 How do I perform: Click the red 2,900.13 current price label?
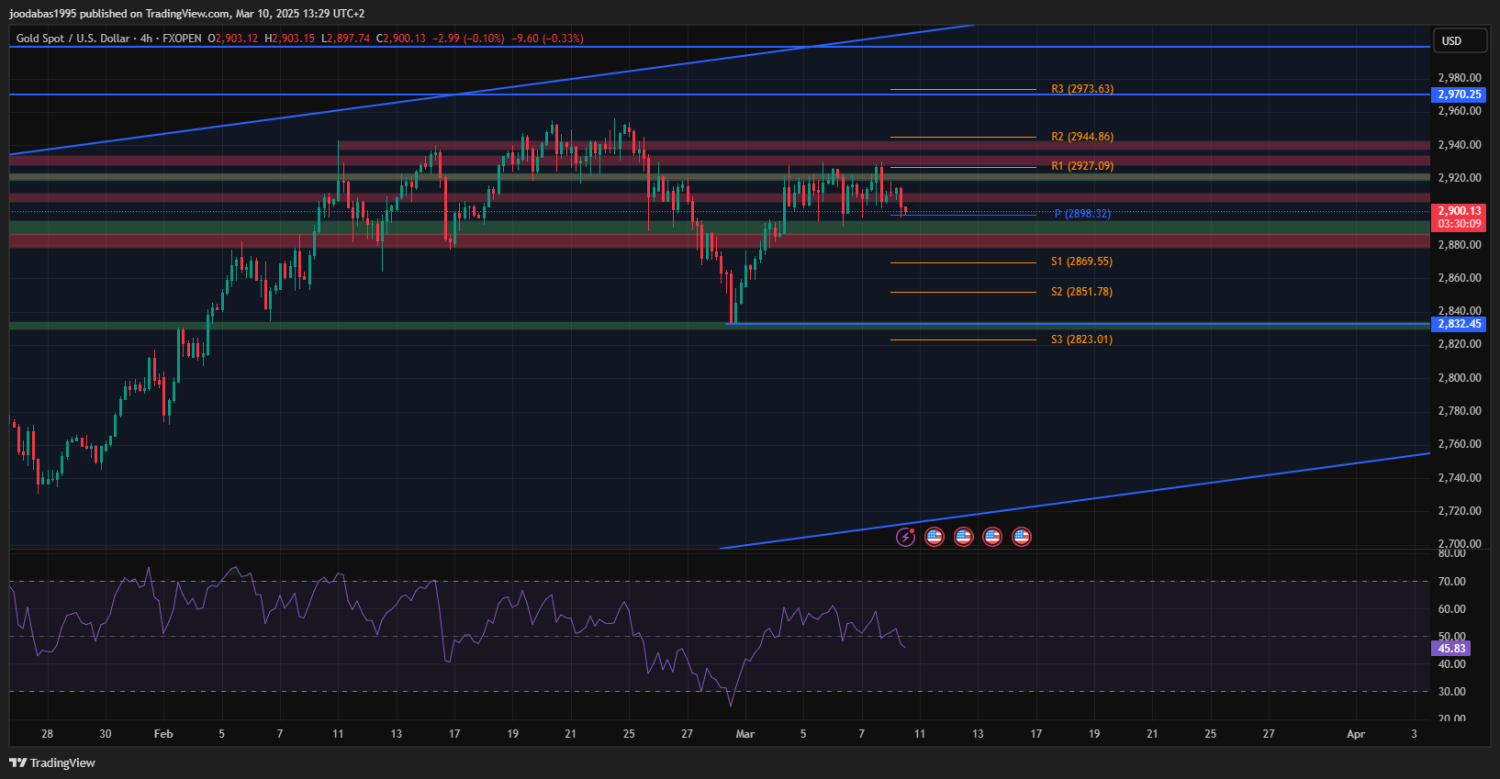(1460, 211)
